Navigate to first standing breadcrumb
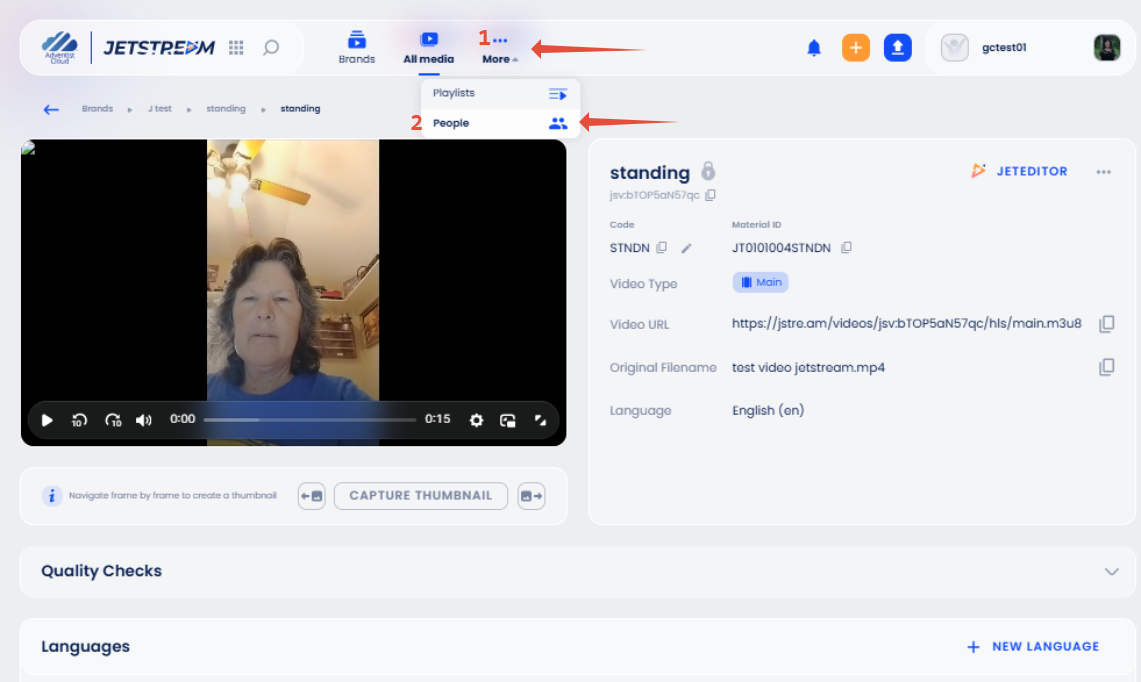This screenshot has width=1141, height=682. tap(226, 108)
